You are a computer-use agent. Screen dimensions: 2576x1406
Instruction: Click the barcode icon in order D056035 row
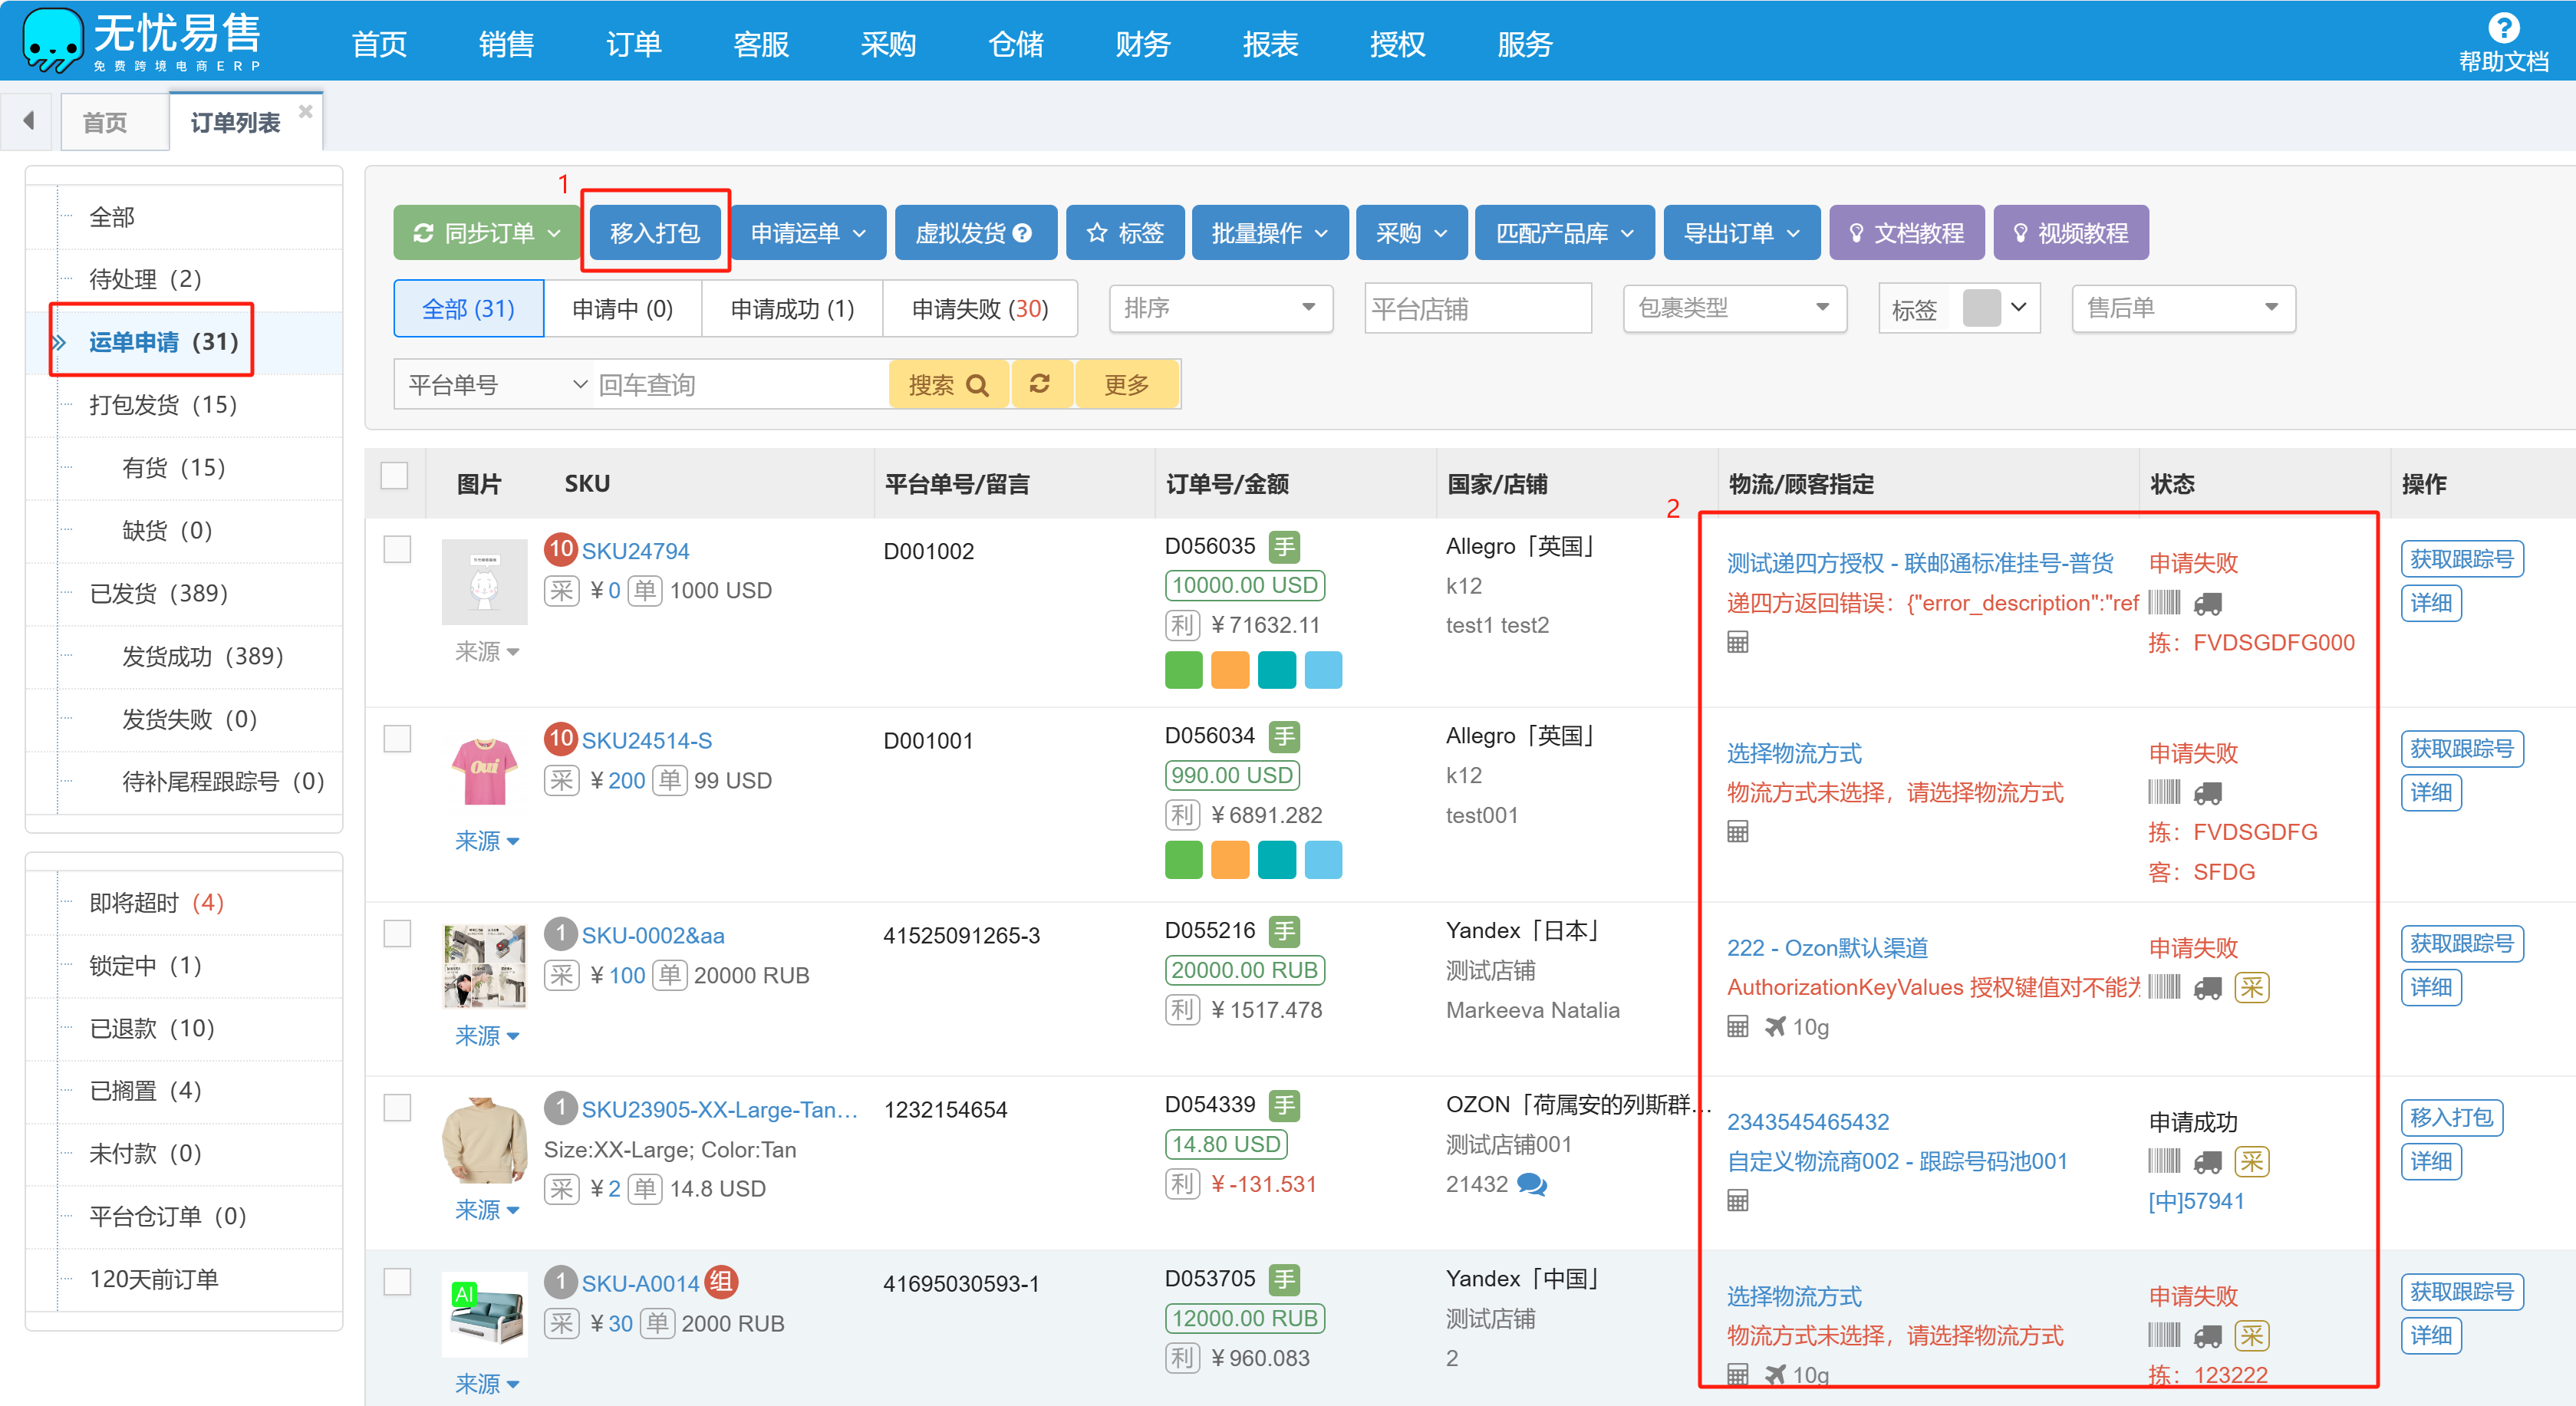tap(2164, 603)
